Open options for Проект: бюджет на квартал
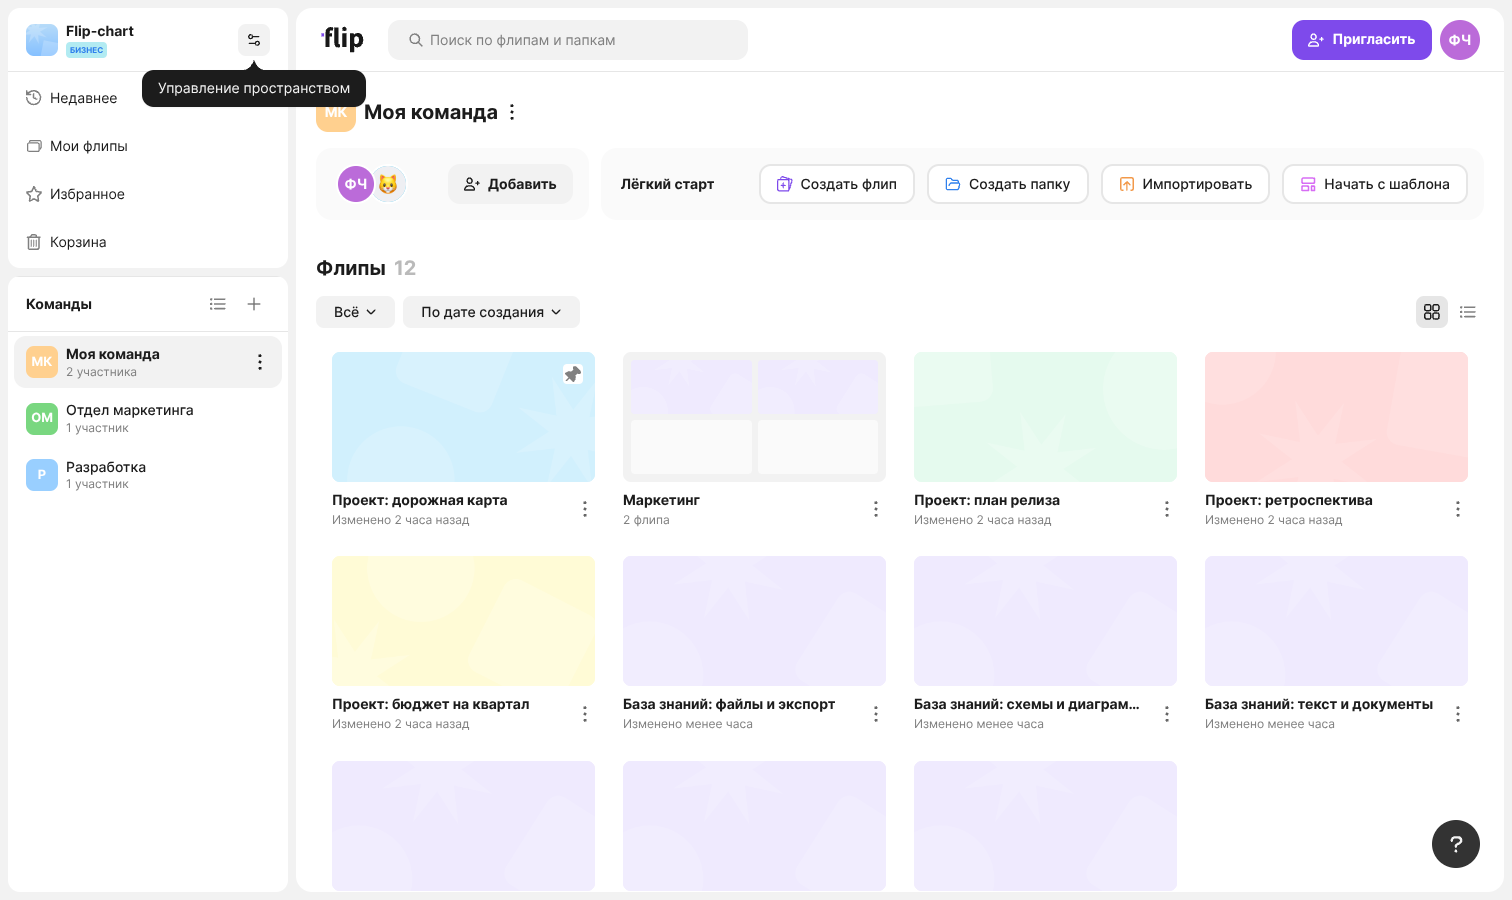The image size is (1512, 900). tap(585, 714)
